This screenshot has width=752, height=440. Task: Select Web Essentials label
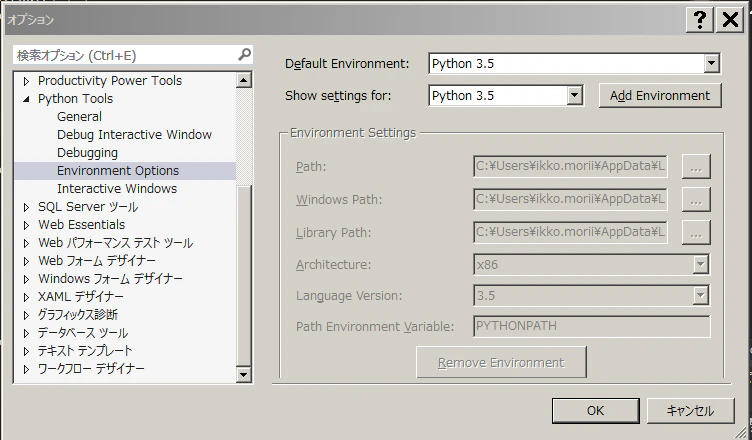pyautogui.click(x=82, y=225)
